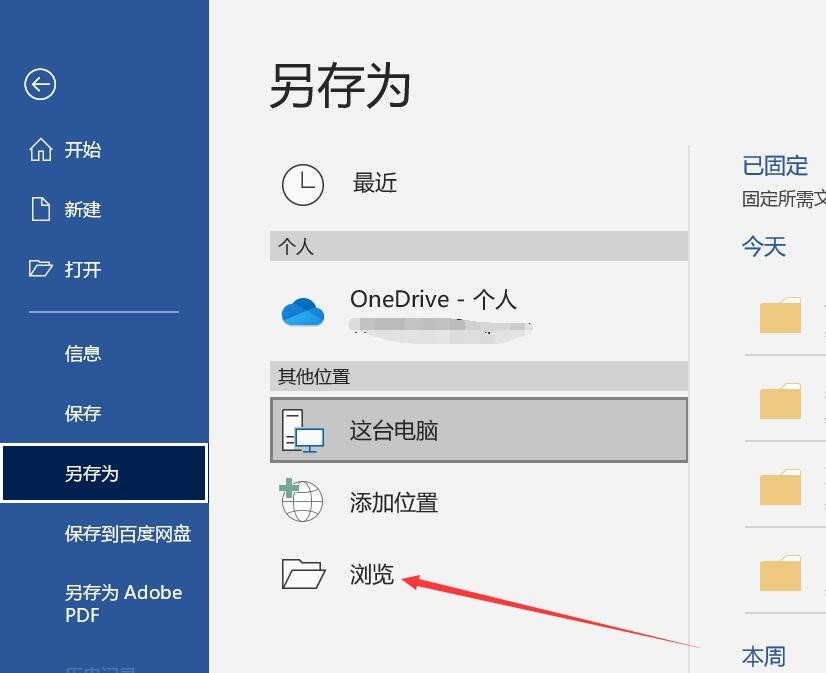
Task: Click the 添加位置 globe icon
Action: [x=302, y=502]
